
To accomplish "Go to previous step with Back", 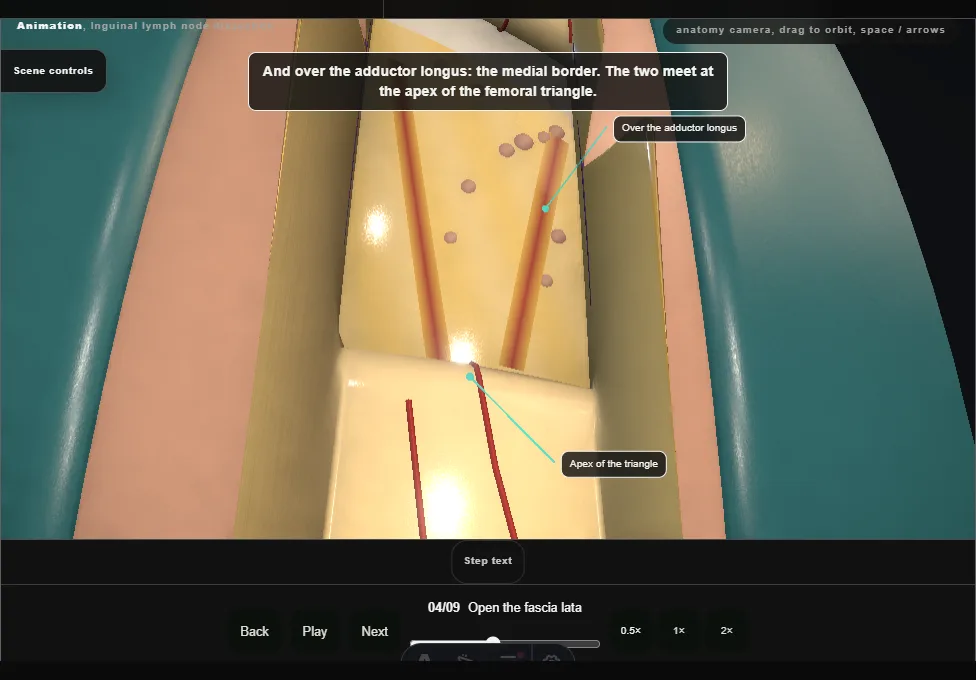I will point(255,631).
